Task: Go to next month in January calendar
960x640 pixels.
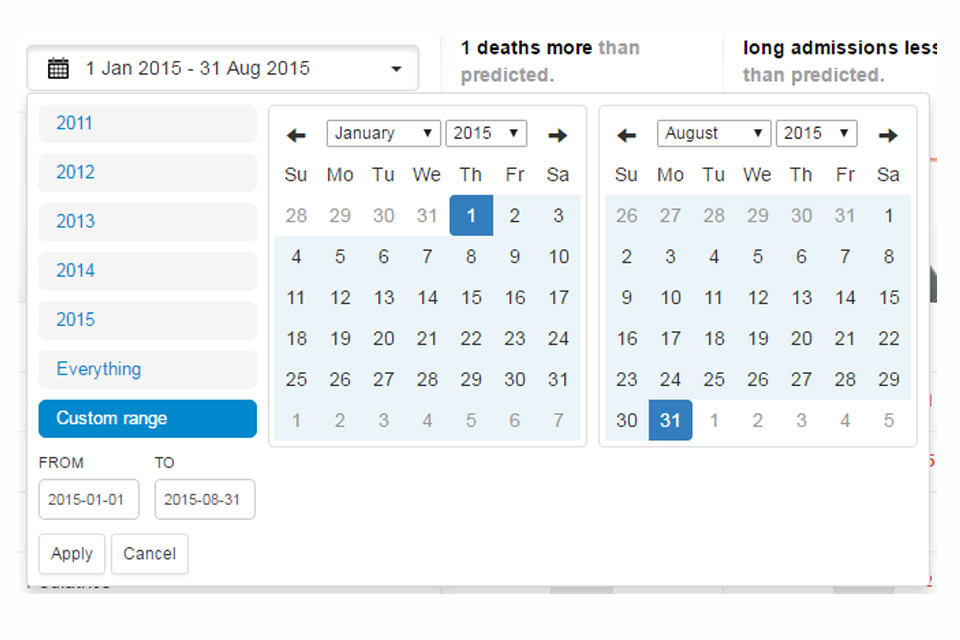Action: point(558,135)
